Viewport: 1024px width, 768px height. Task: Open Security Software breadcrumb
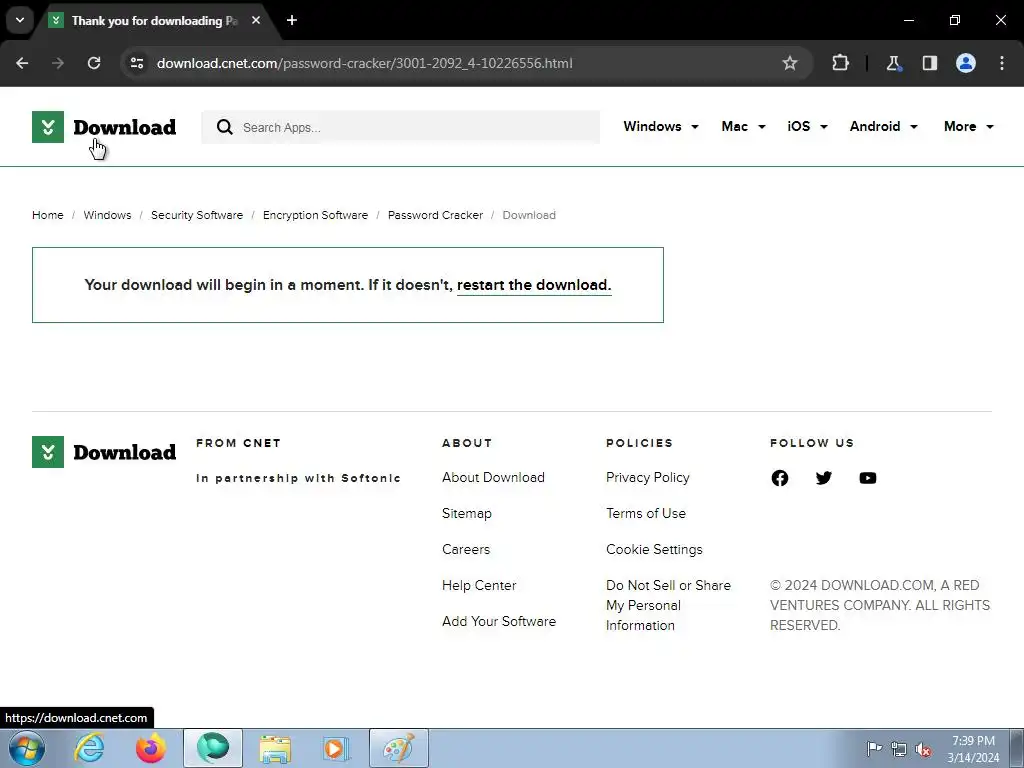[197, 215]
